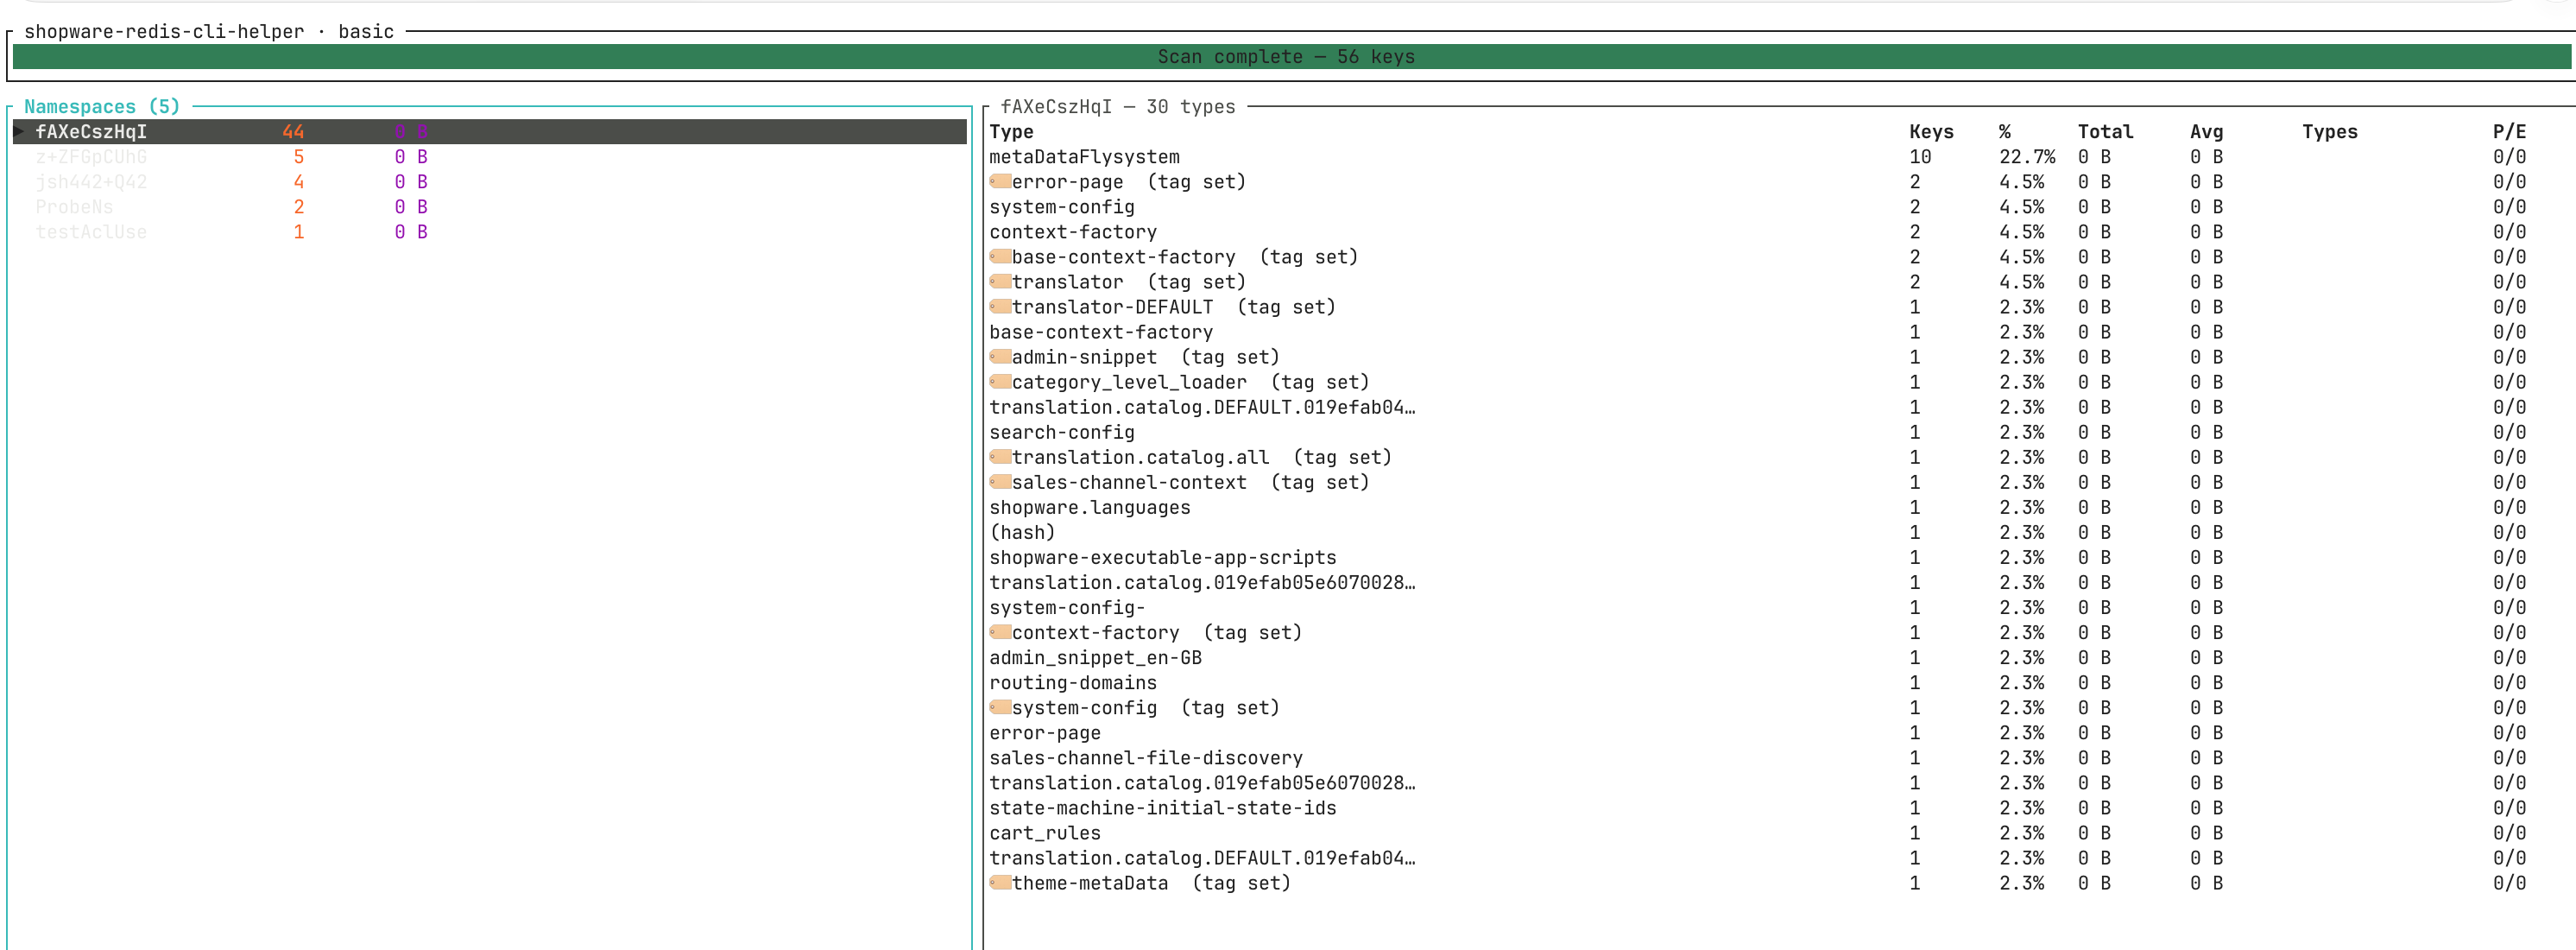Image resolution: width=2576 pixels, height=950 pixels.
Task: Select the admin-snippet (tag set) row text
Action: pos(1145,357)
